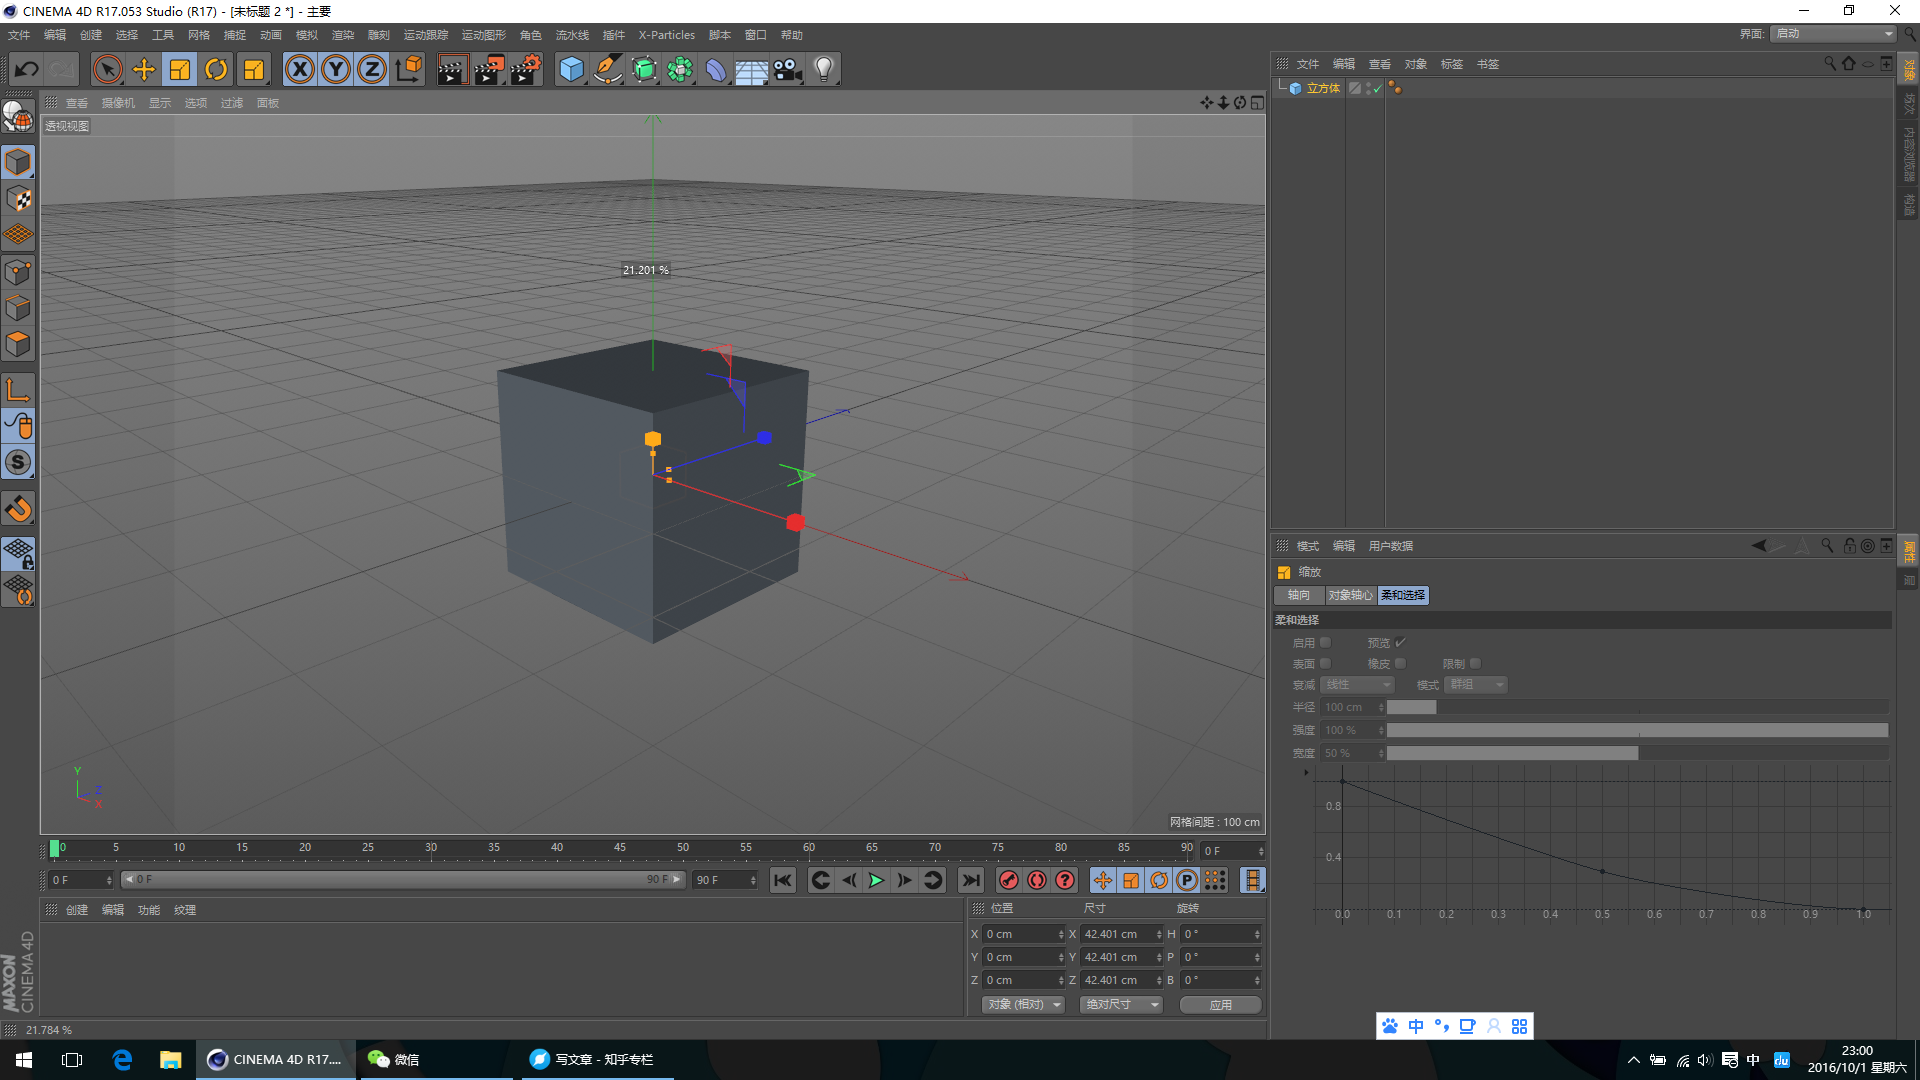1920x1080 pixels.
Task: Check the 表面 option in attributes
Action: pyautogui.click(x=1325, y=663)
